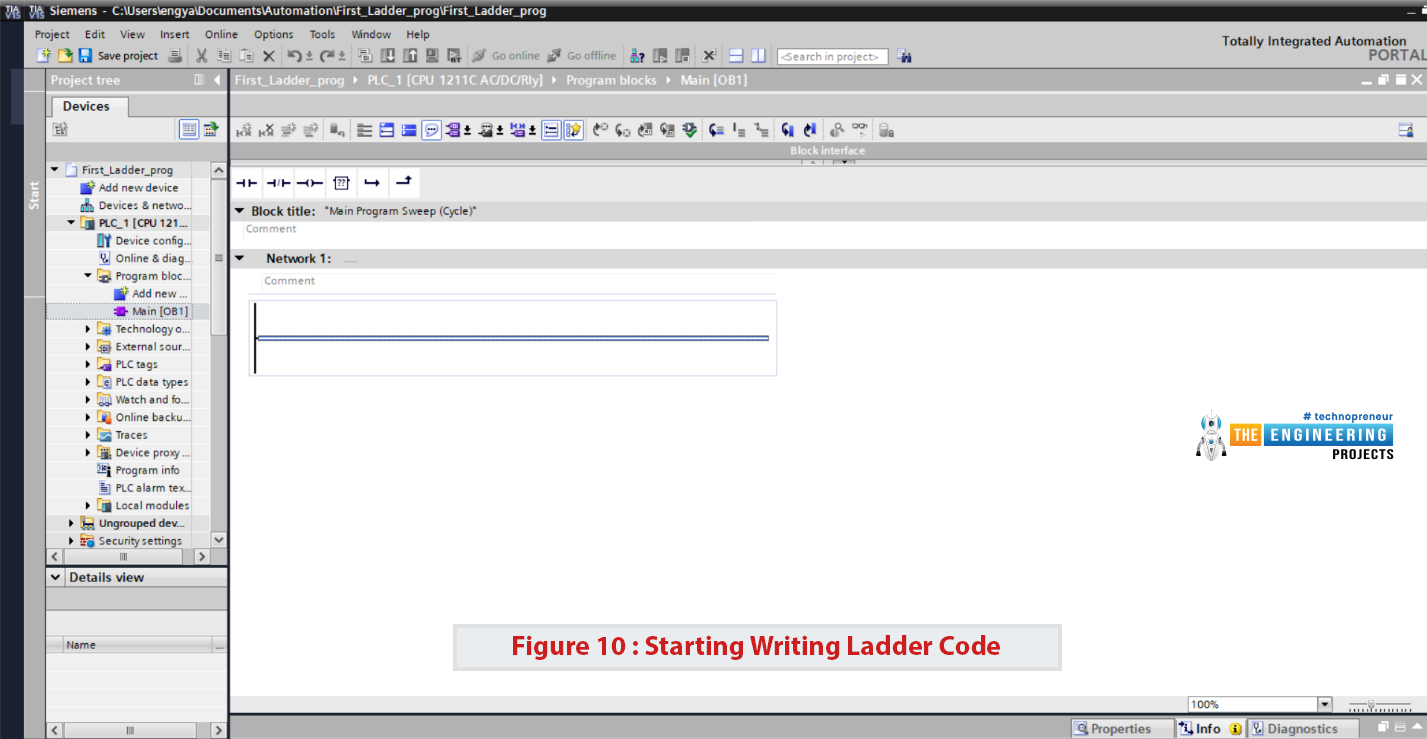Delete the network via editor toolbar
This screenshot has width=1427, height=739.
pyautogui.click(x=266, y=130)
